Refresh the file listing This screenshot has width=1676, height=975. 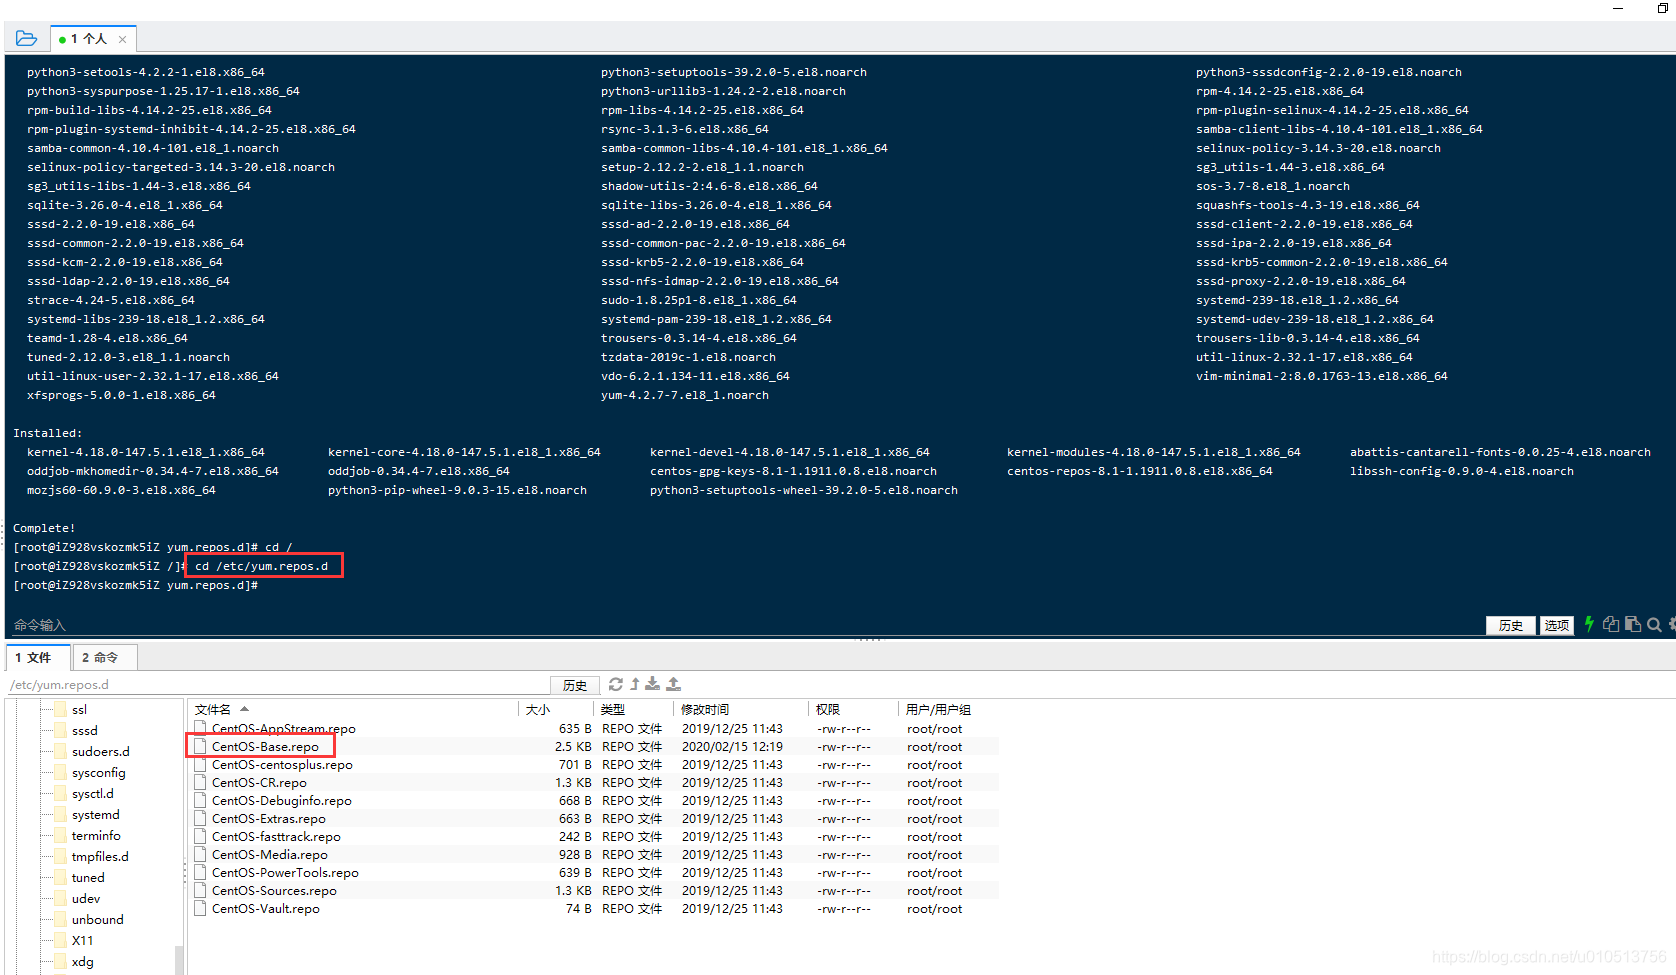tap(616, 684)
